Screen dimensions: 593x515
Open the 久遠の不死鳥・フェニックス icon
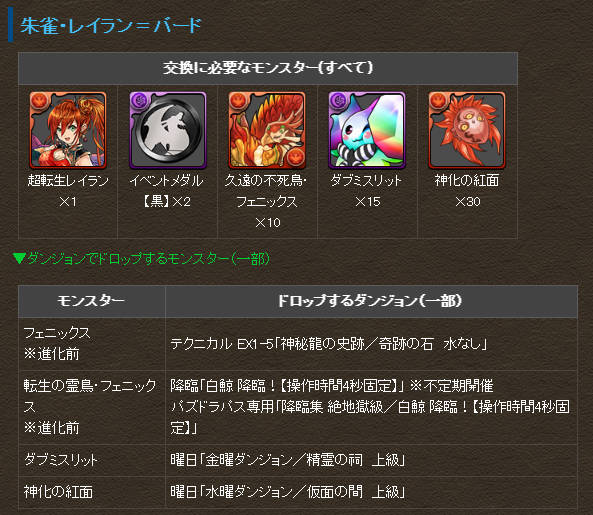click(267, 130)
